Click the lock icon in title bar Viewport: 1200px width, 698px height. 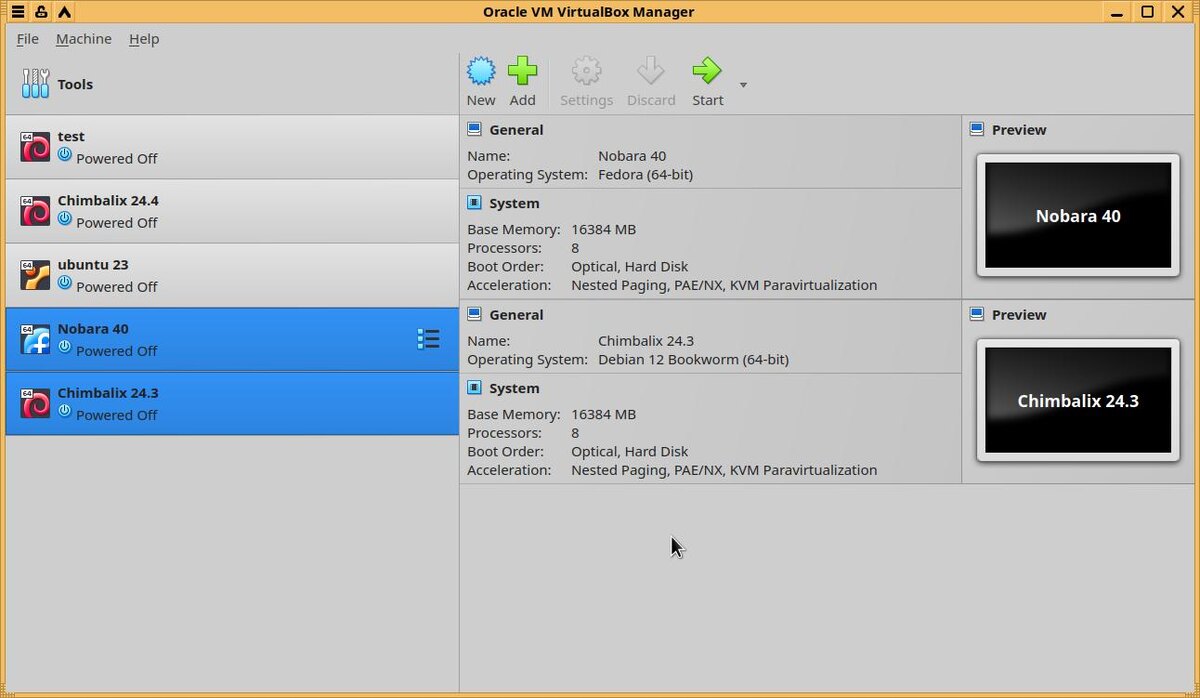tap(41, 12)
